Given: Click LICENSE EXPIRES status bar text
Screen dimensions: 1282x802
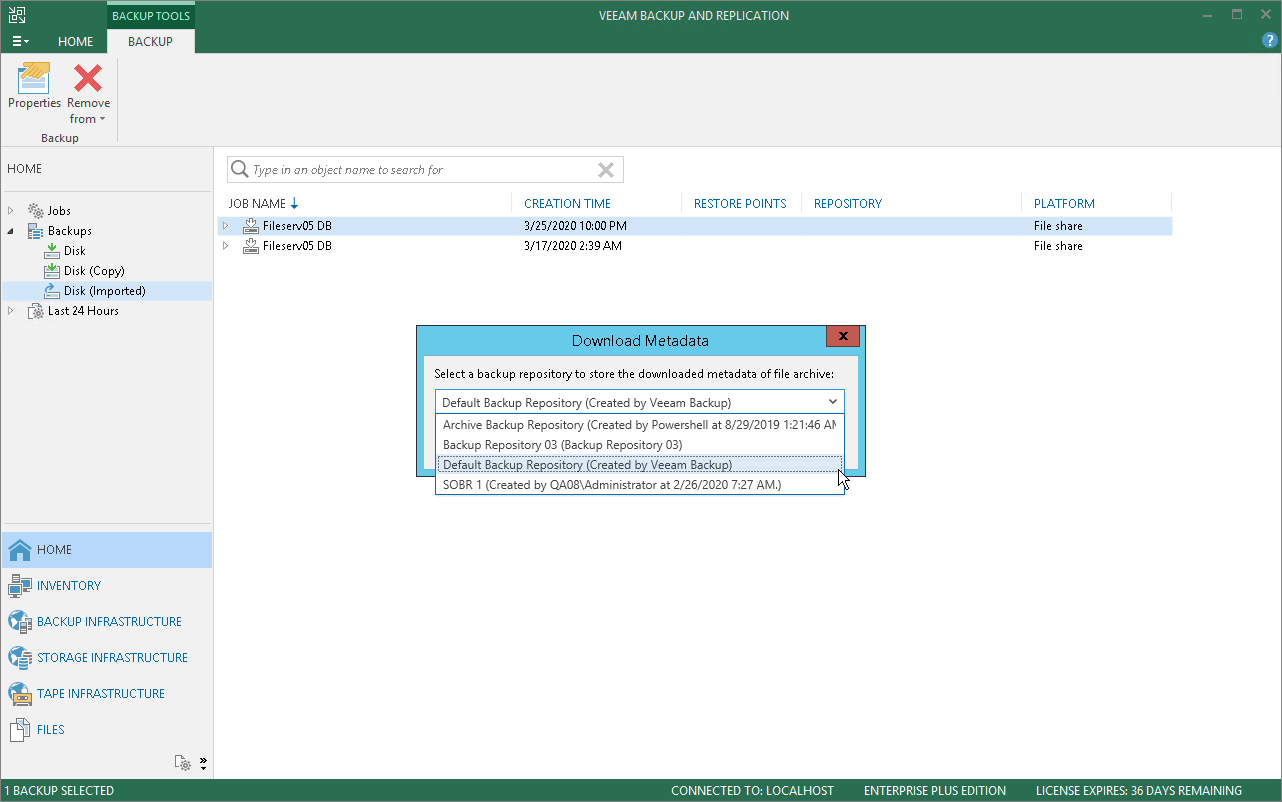Looking at the screenshot, I should 1139,791.
